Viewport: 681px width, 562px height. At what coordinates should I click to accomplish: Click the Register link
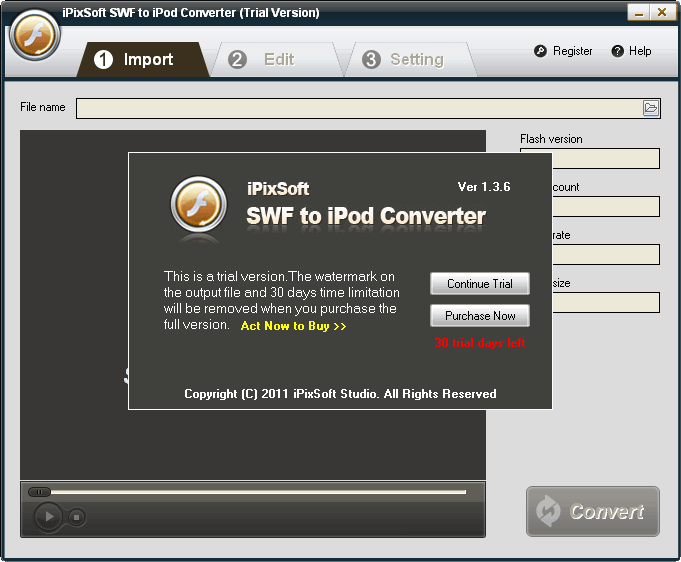pos(572,51)
